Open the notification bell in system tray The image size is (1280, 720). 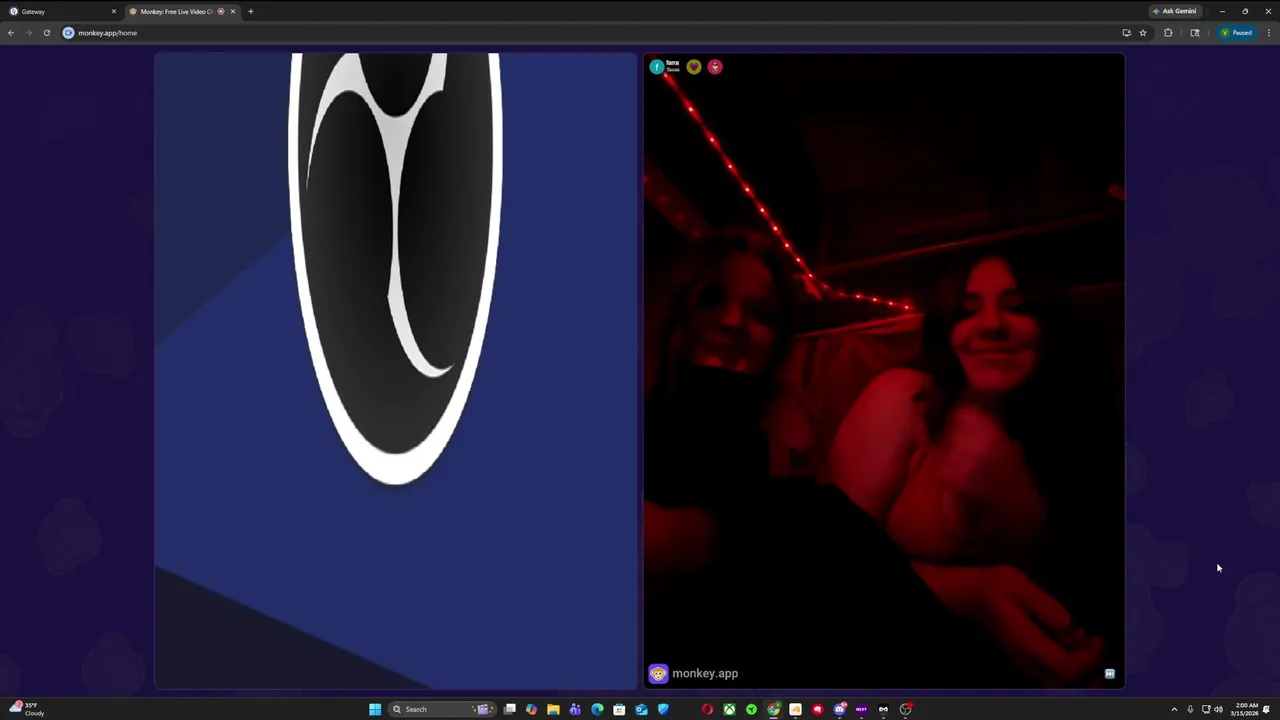click(x=1266, y=709)
